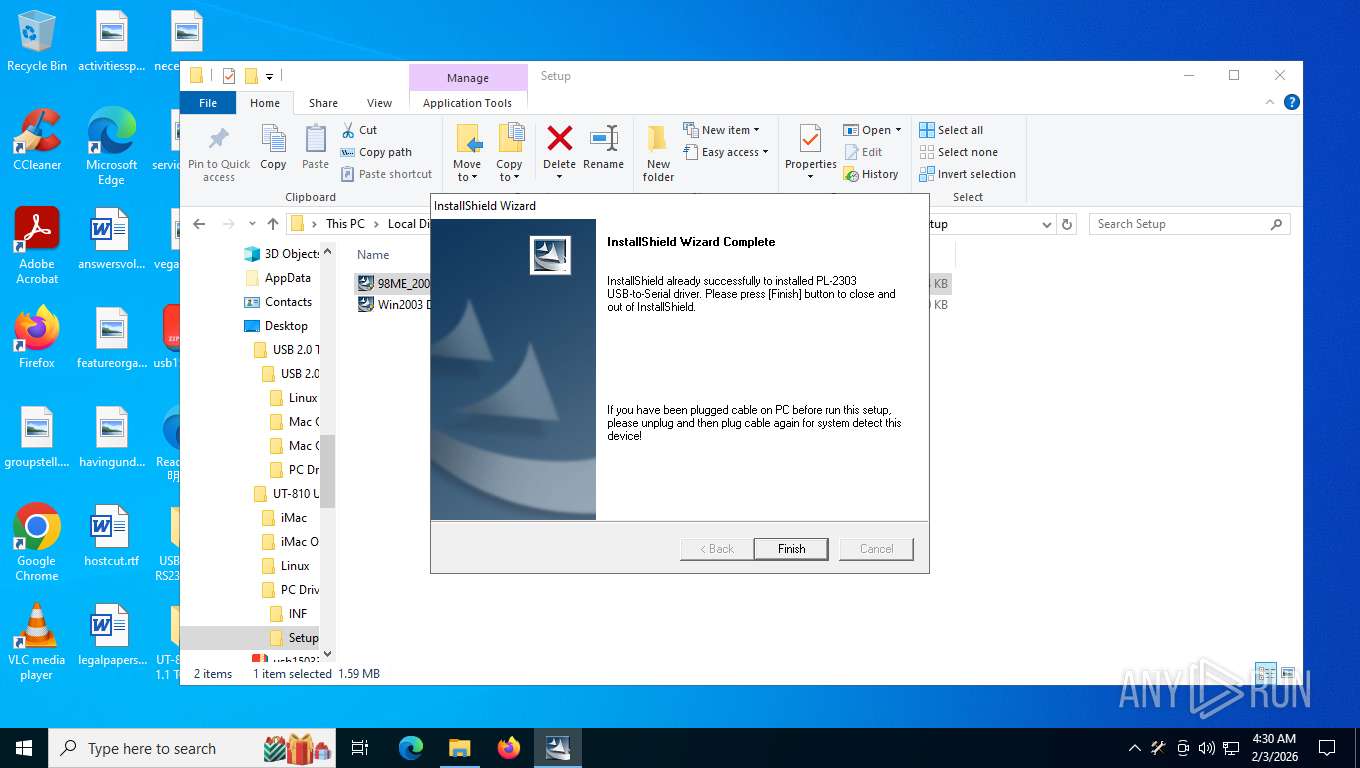Select the hostcut.rtf desktop file

click(x=111, y=536)
